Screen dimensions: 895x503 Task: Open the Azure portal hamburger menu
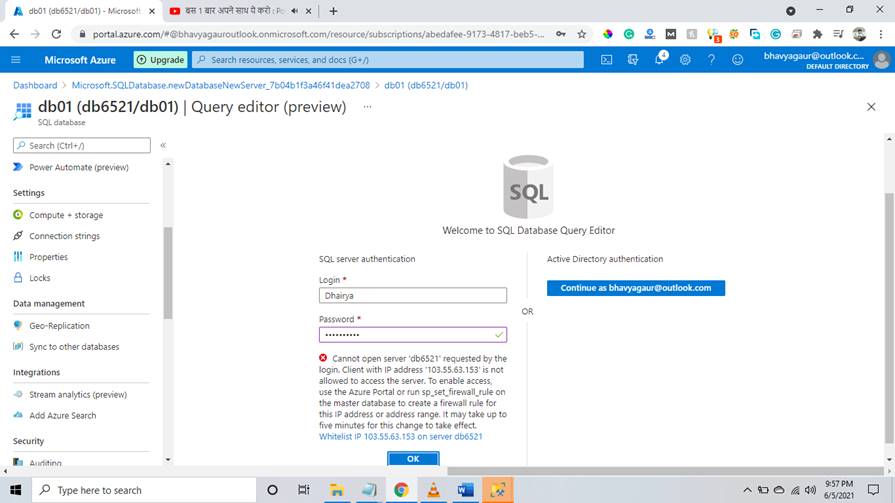[15, 59]
